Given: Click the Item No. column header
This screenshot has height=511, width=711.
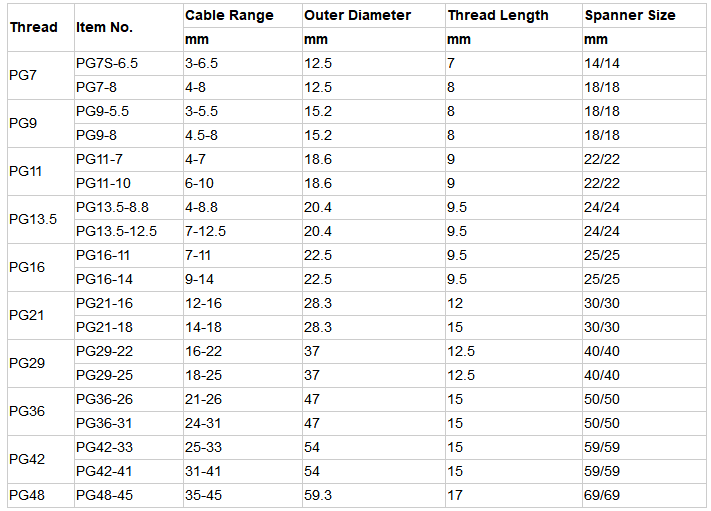Looking at the screenshot, I should tap(104, 27).
